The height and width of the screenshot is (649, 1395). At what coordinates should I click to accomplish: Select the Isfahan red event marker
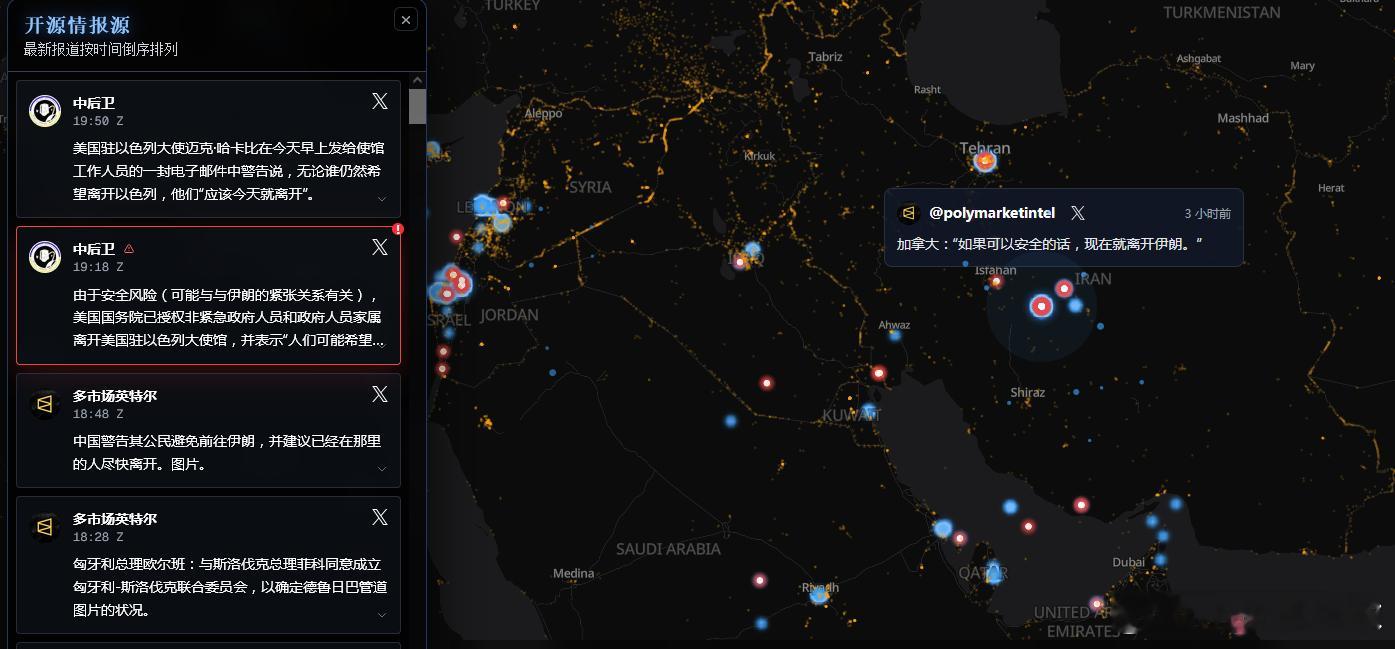click(996, 282)
